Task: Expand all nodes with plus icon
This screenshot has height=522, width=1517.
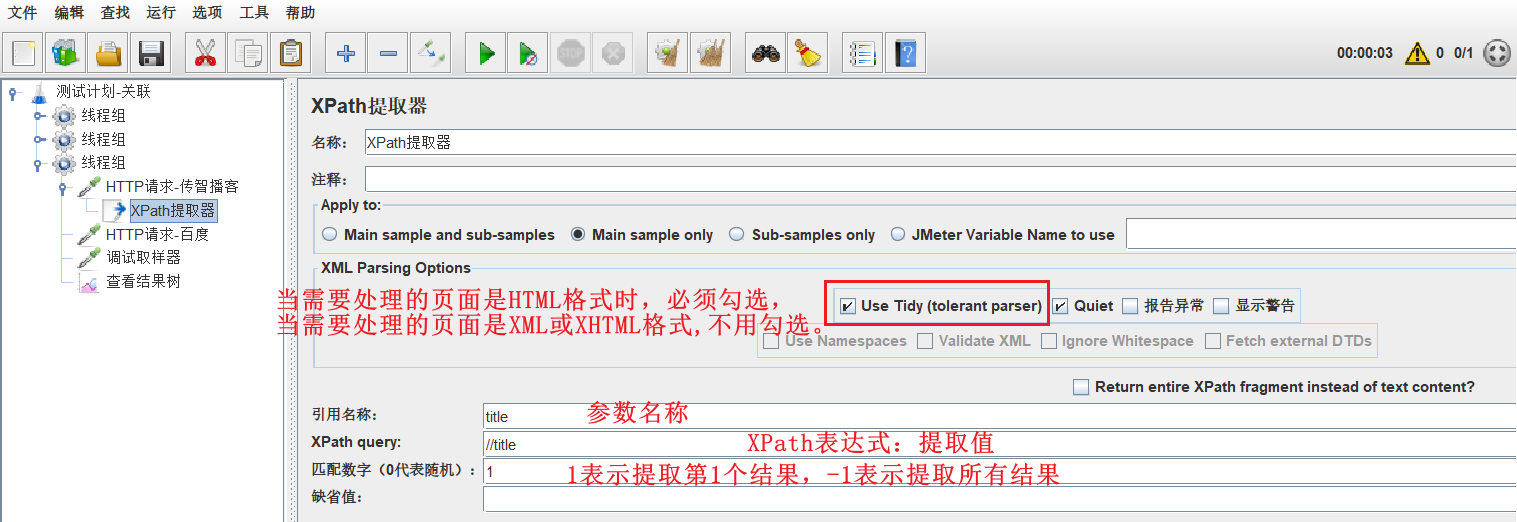Action: 346,53
